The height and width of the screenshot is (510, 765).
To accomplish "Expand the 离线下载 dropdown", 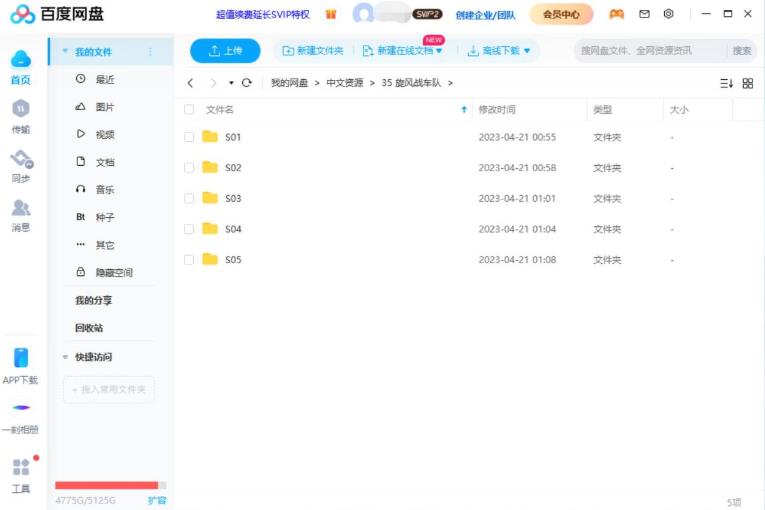I will pyautogui.click(x=527, y=51).
